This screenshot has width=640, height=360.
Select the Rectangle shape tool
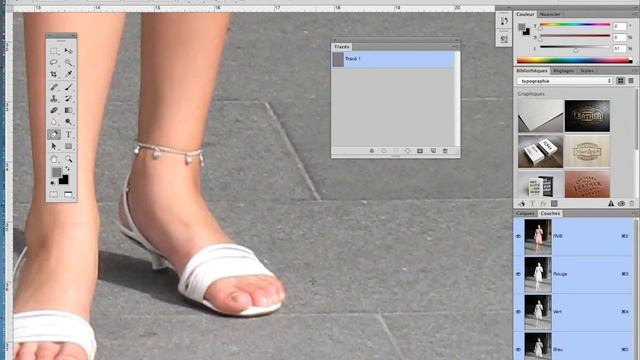pyautogui.click(x=69, y=146)
